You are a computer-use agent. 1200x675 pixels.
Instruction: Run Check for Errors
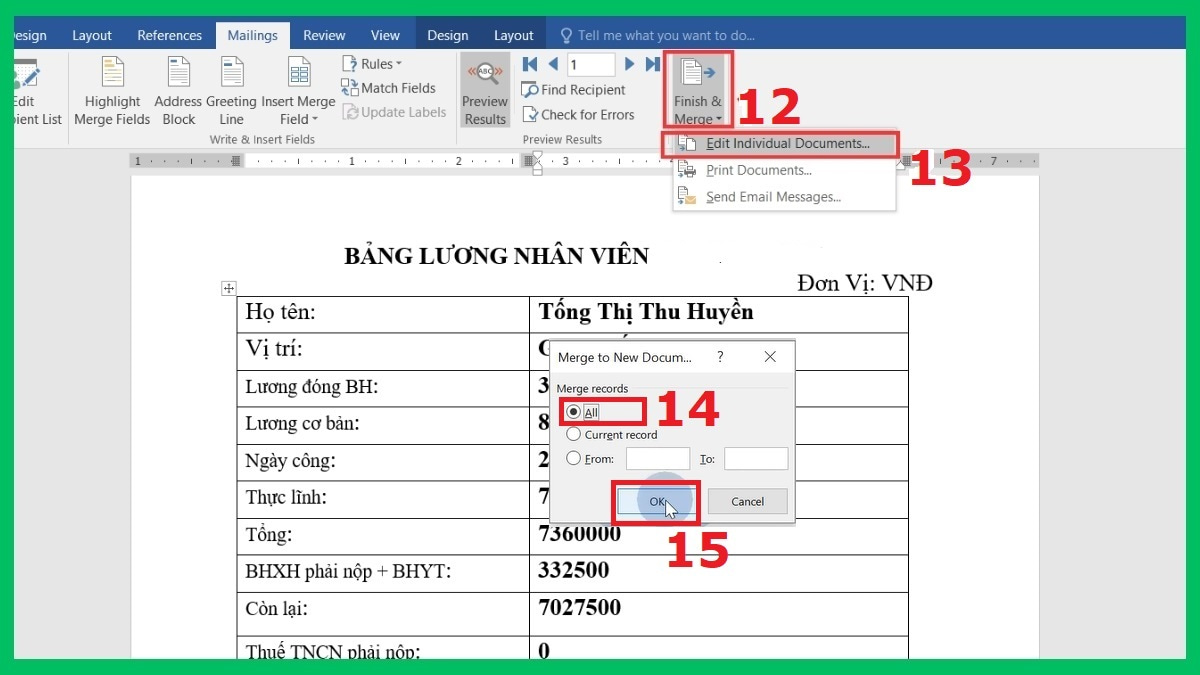580,114
